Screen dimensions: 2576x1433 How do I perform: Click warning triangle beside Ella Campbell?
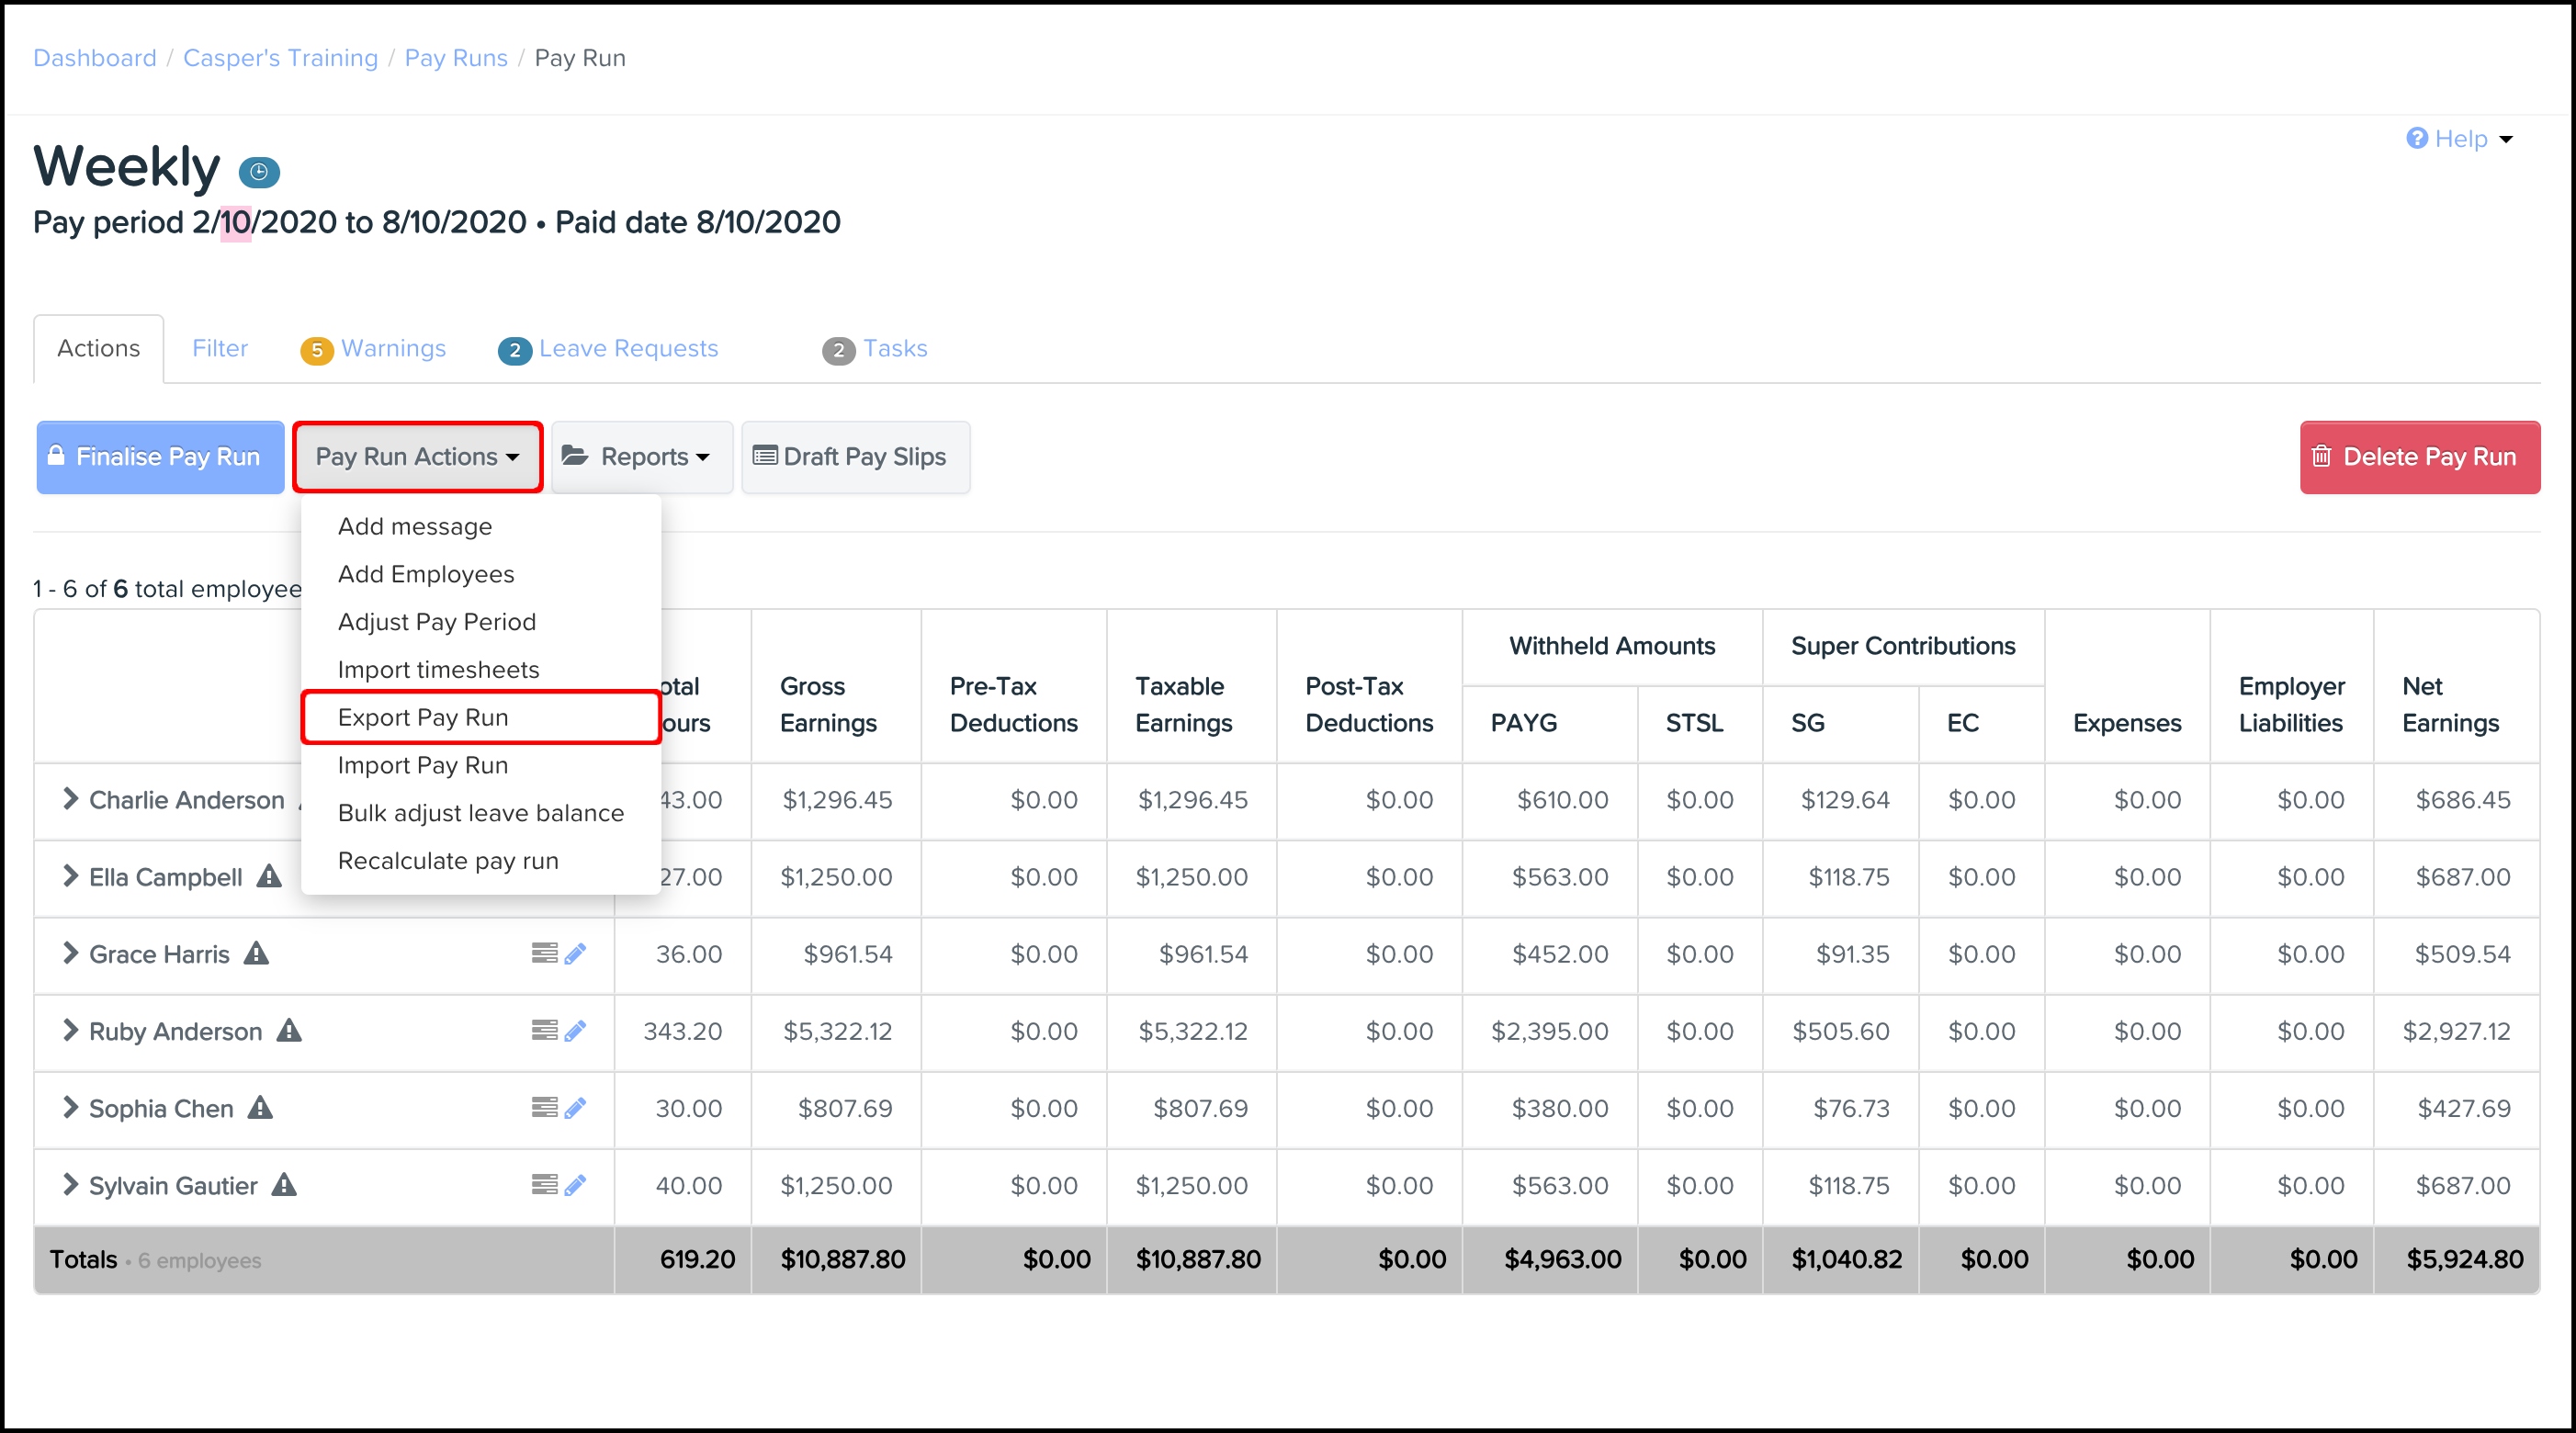click(x=269, y=877)
